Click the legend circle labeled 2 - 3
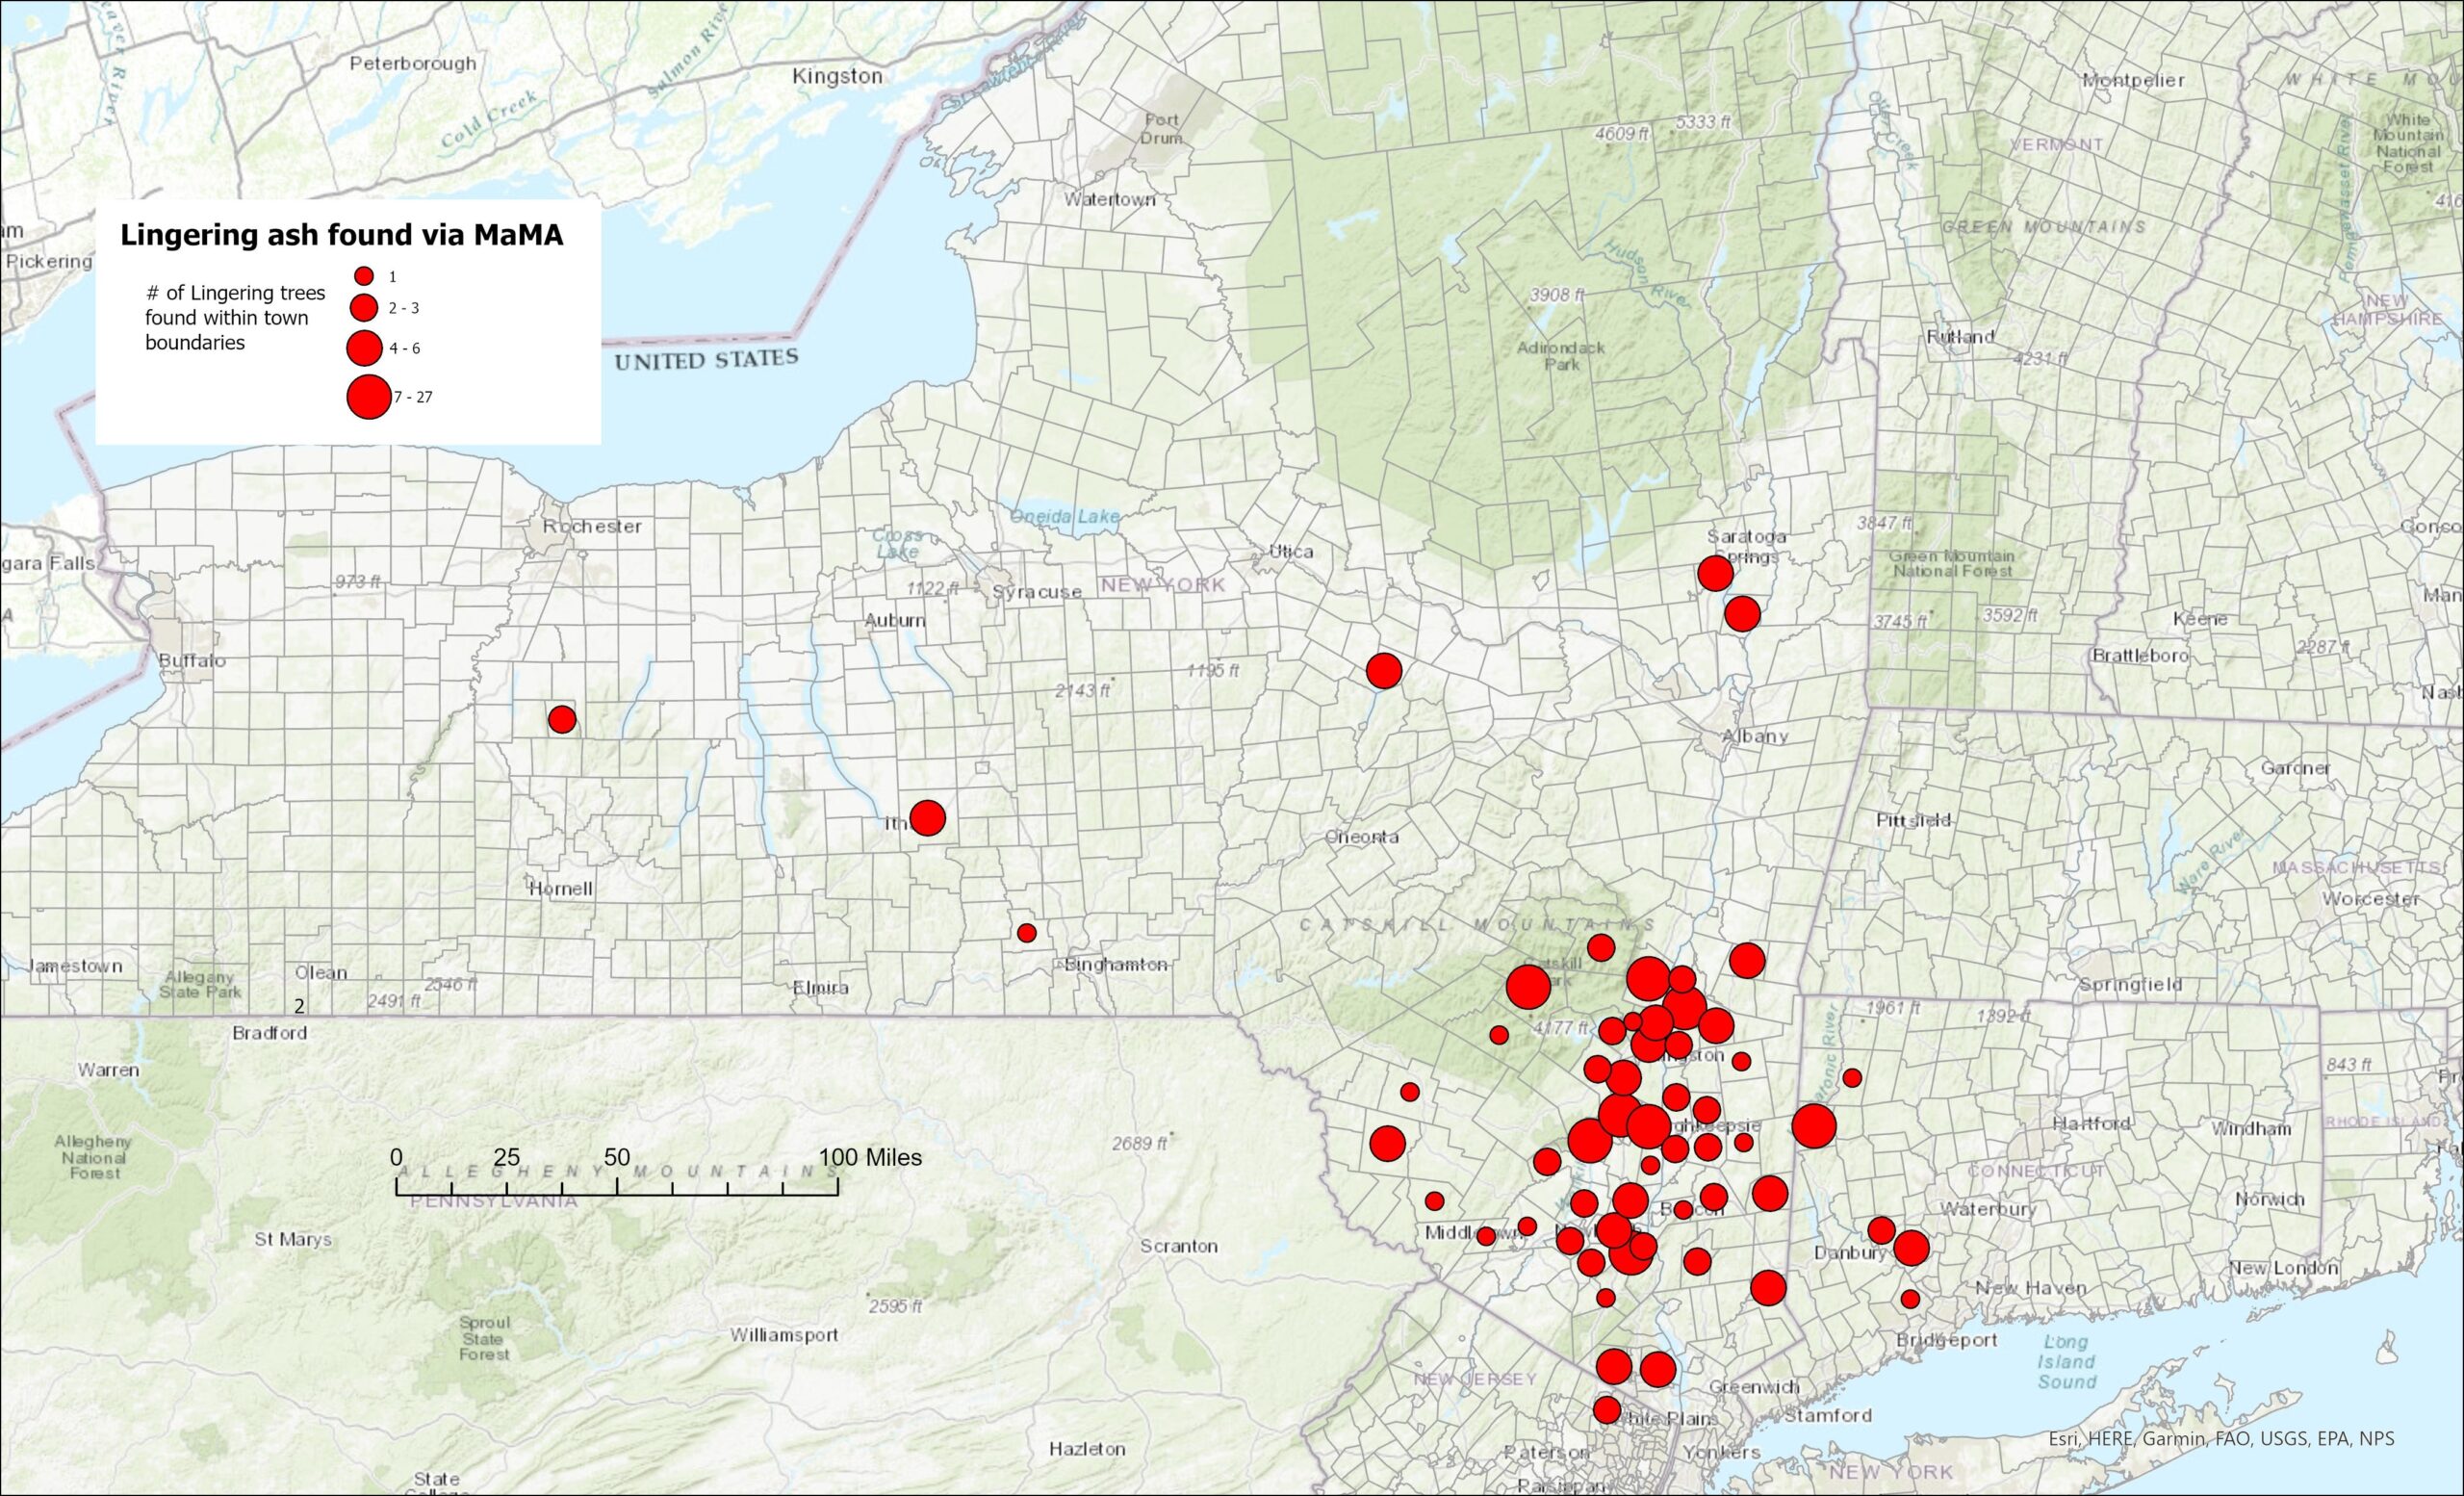2464x1496 pixels. [364, 307]
